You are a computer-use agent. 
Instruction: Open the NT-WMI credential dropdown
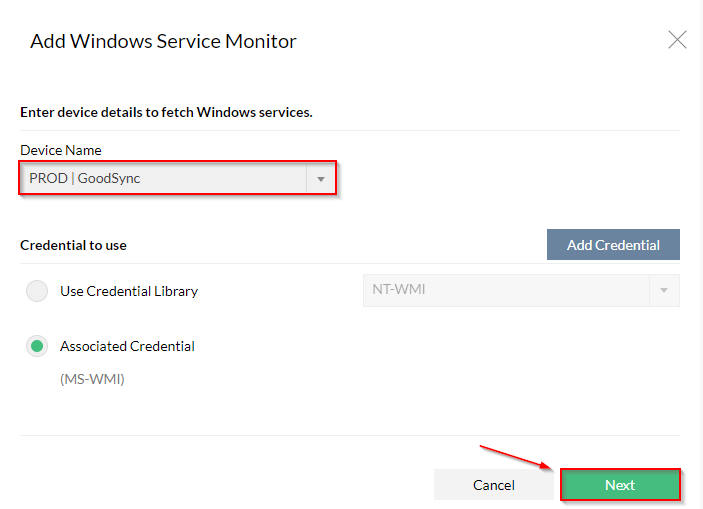521,290
